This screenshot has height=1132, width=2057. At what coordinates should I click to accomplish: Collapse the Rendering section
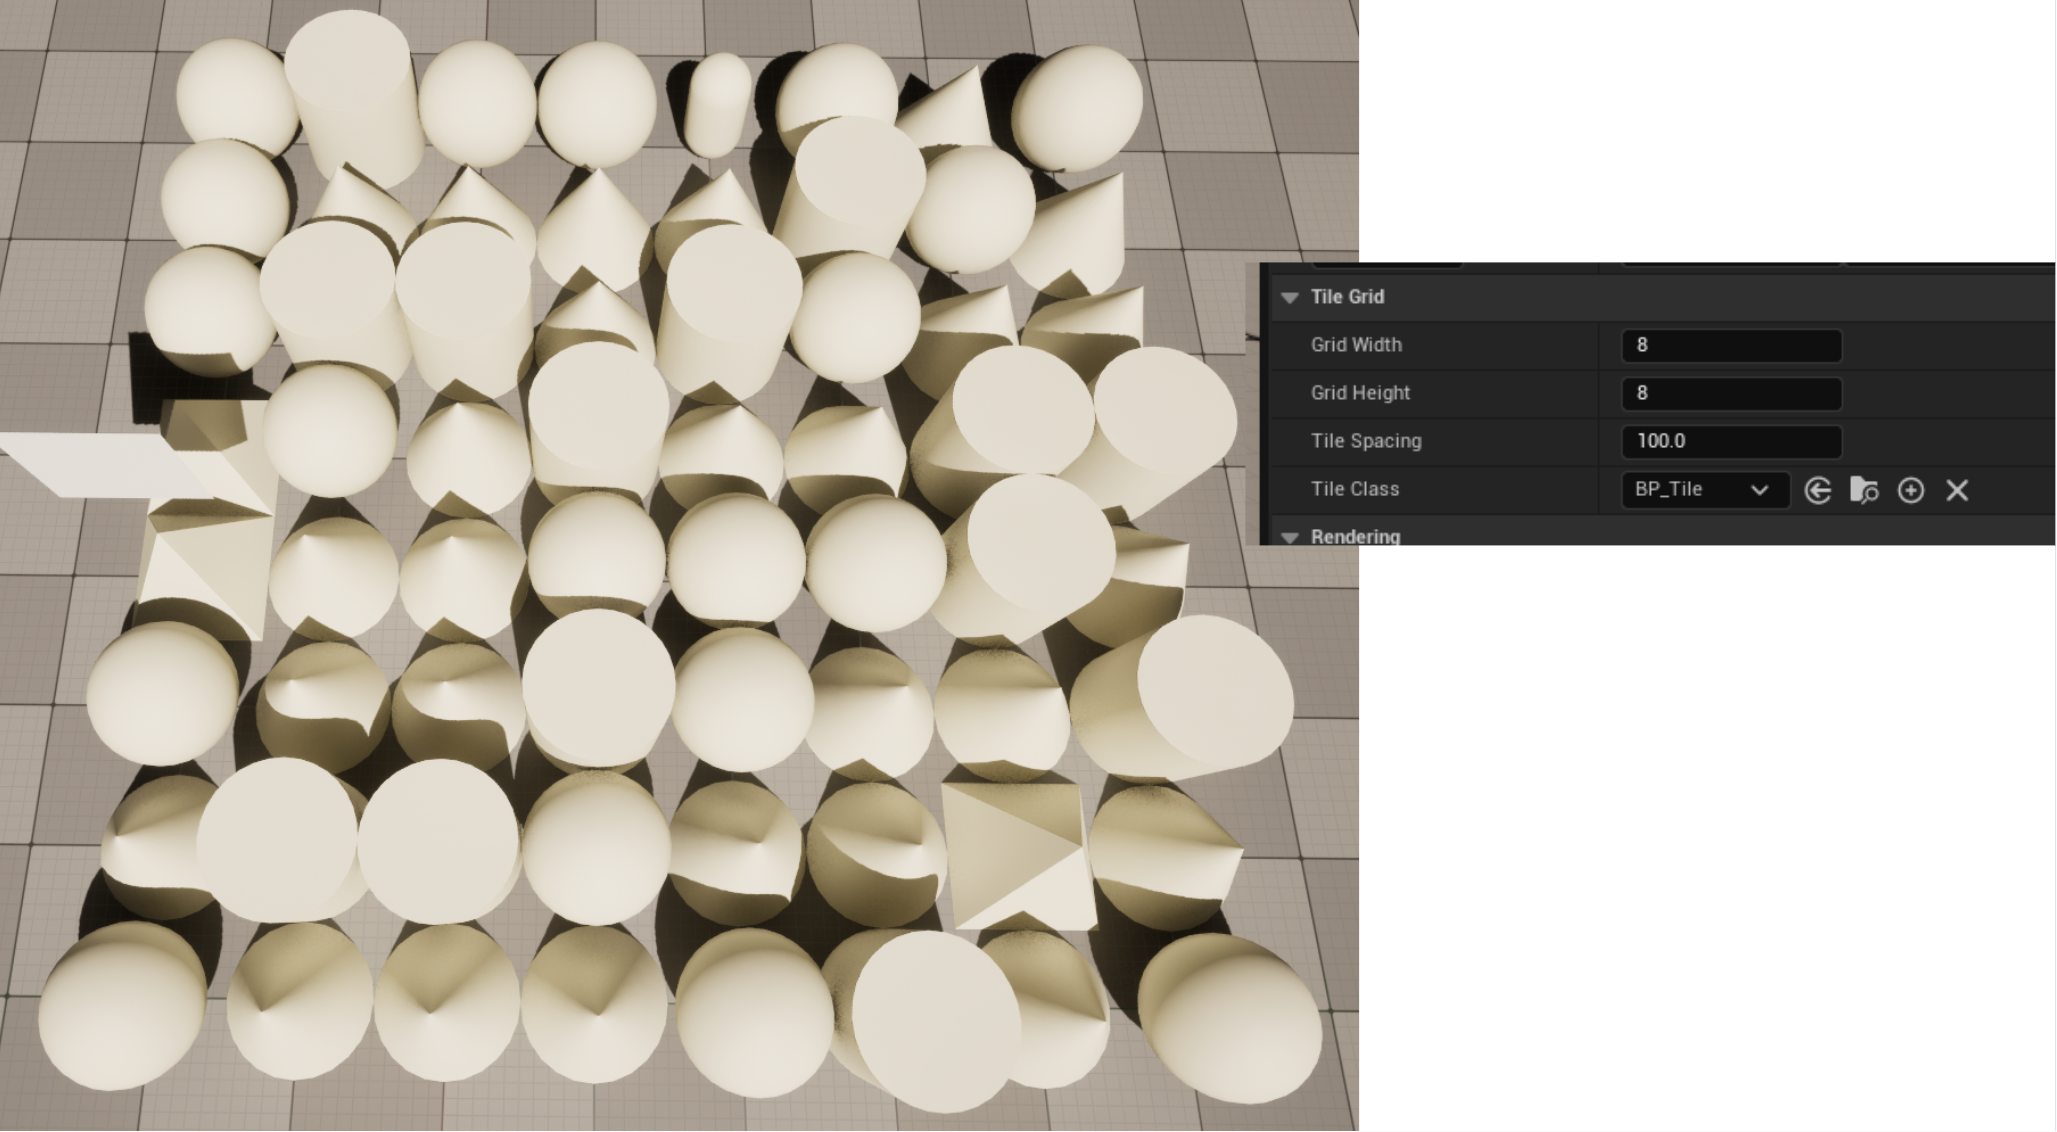[1290, 537]
